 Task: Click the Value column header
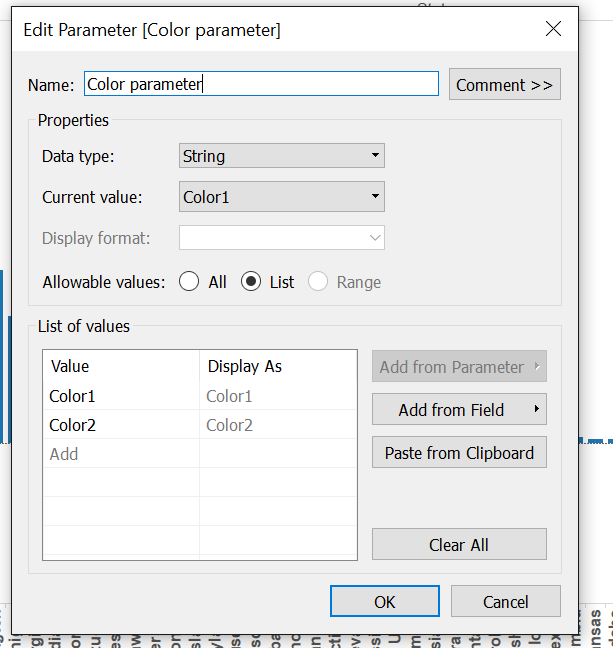(x=120, y=366)
